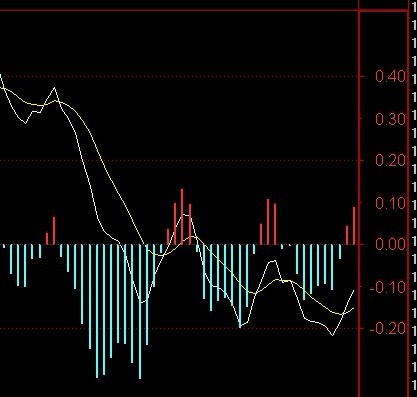Click the red vertical axis border line

(x=359, y=203)
